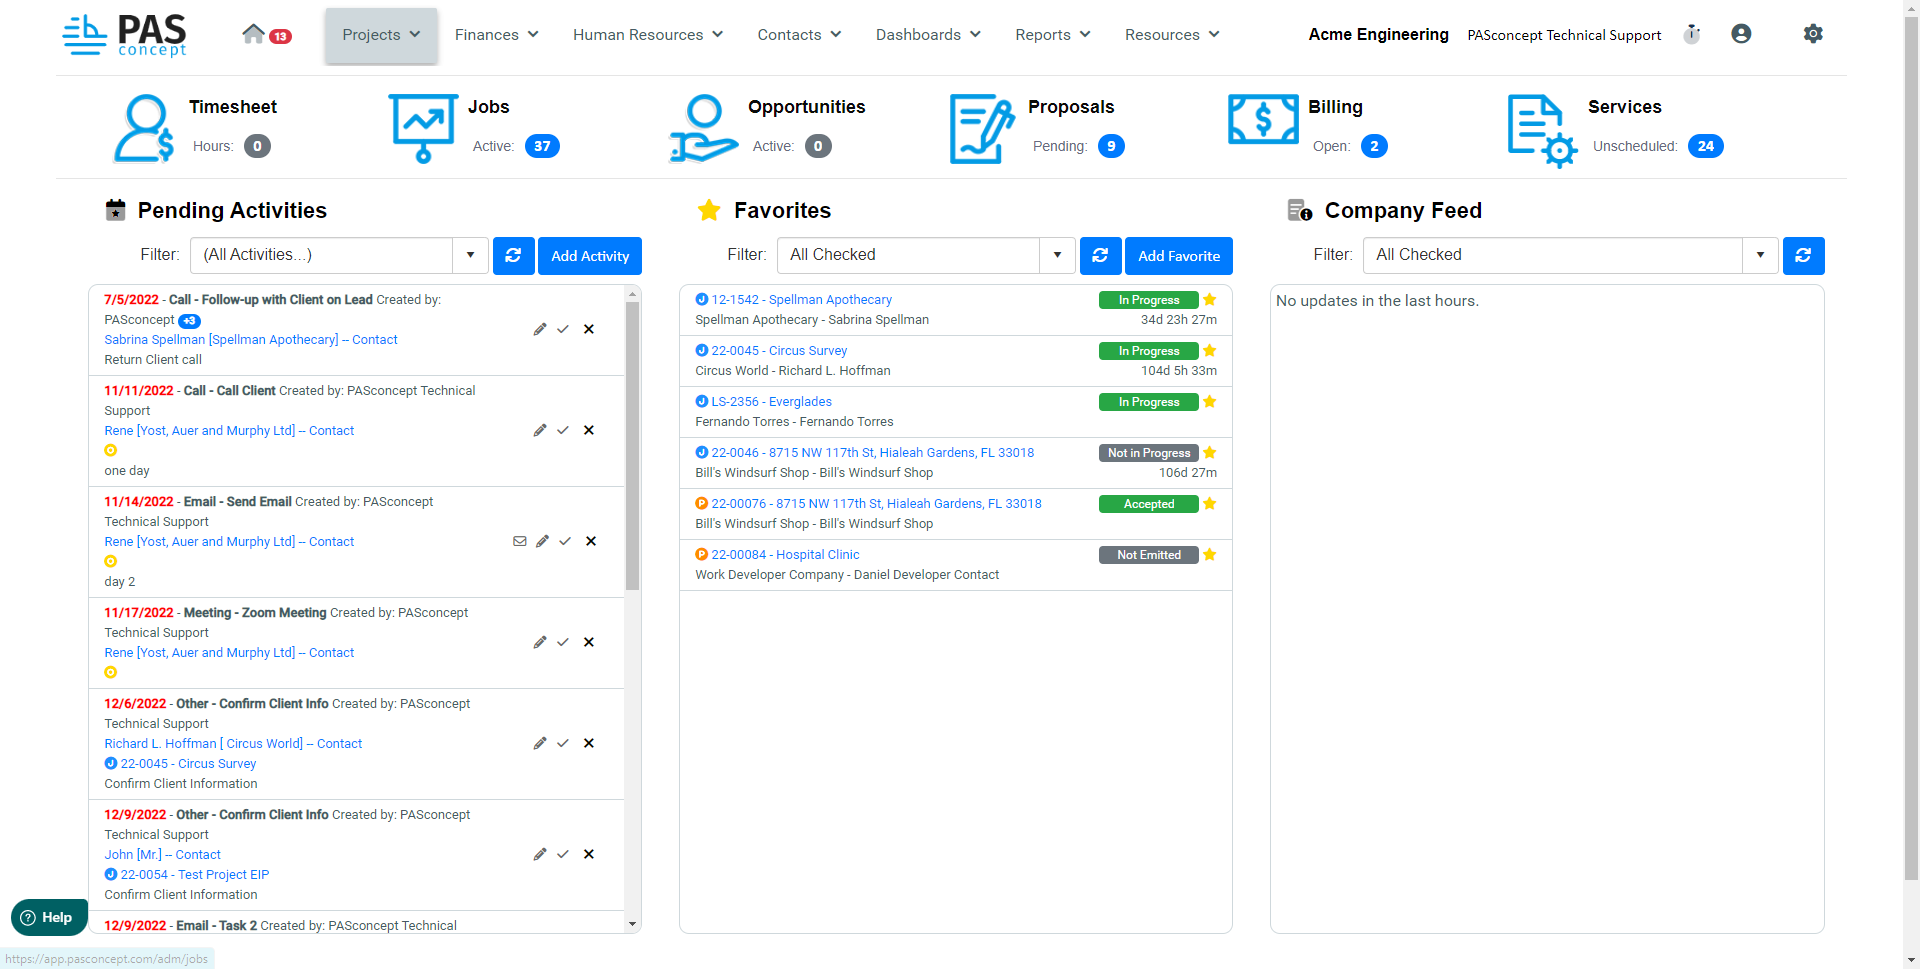Unfavorite 12-1542 Spellman Apothecary star
The image size is (1920, 969).
[1210, 300]
